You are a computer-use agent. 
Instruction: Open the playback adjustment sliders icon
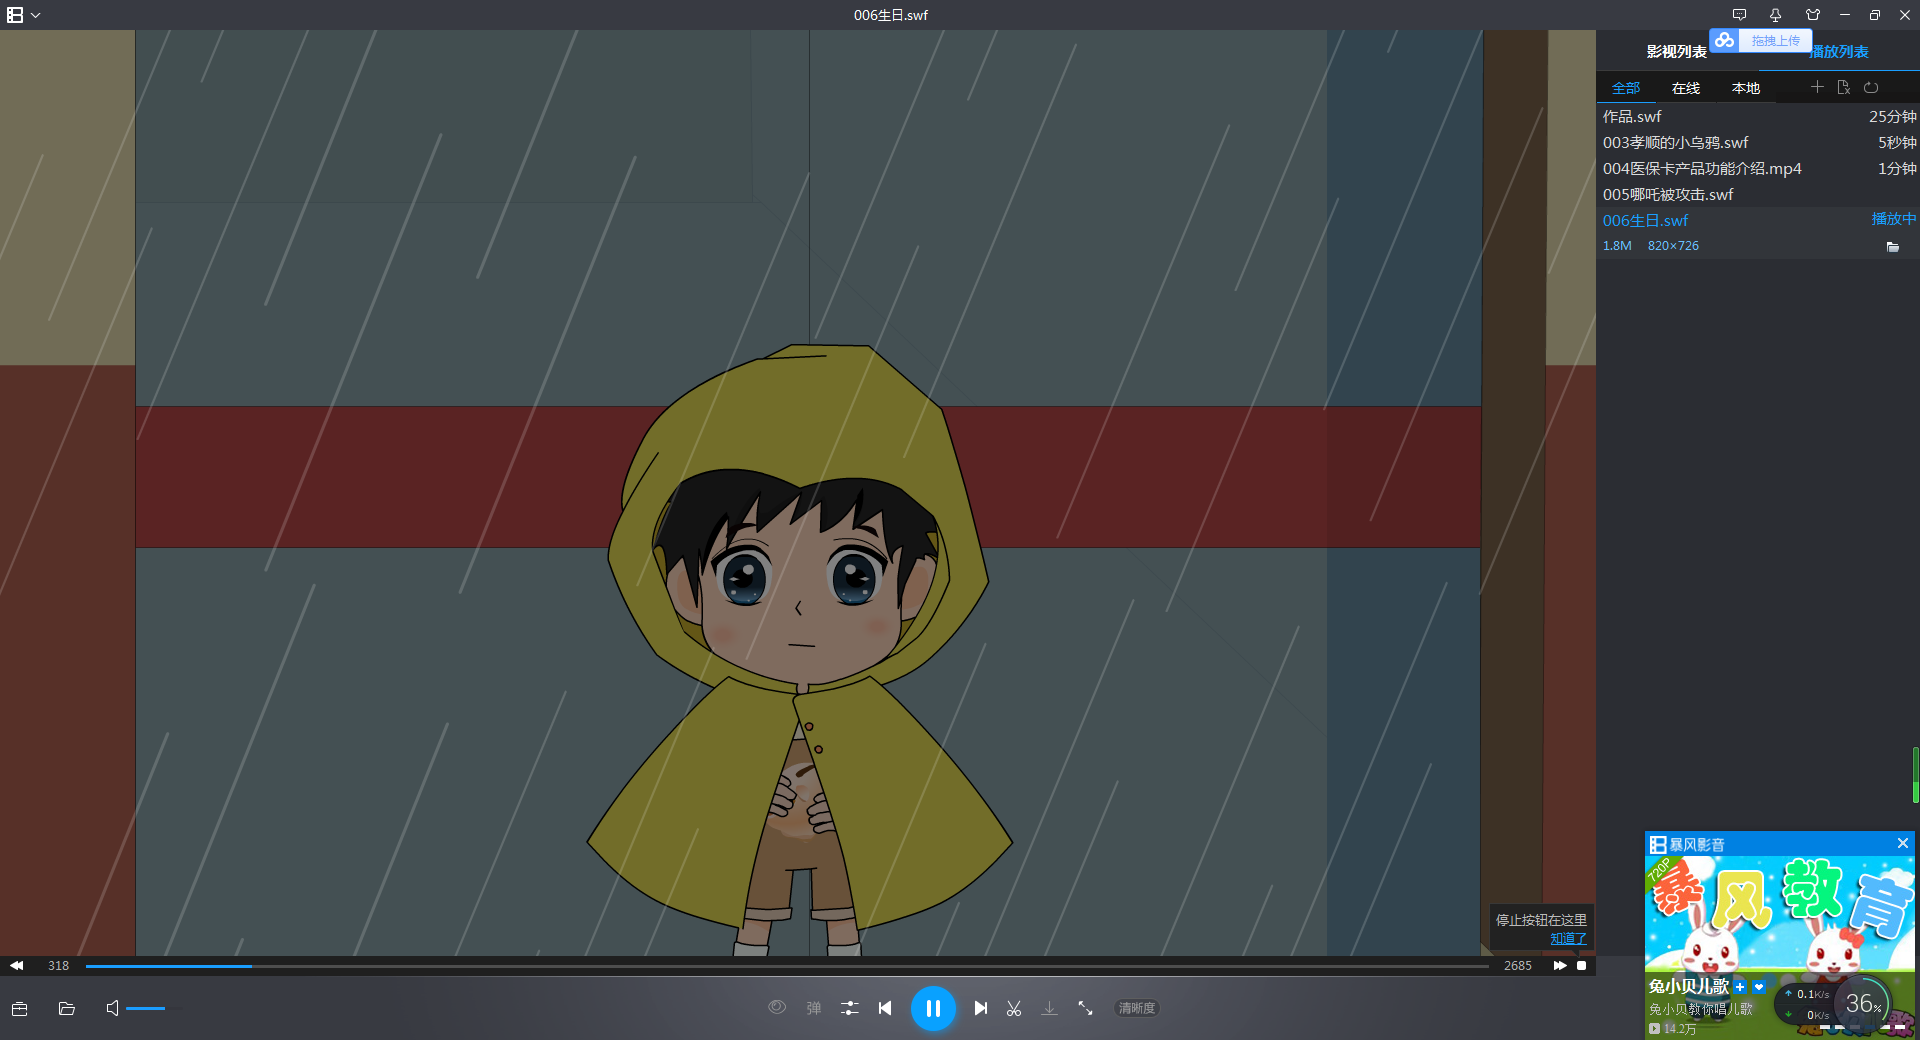pos(850,1008)
